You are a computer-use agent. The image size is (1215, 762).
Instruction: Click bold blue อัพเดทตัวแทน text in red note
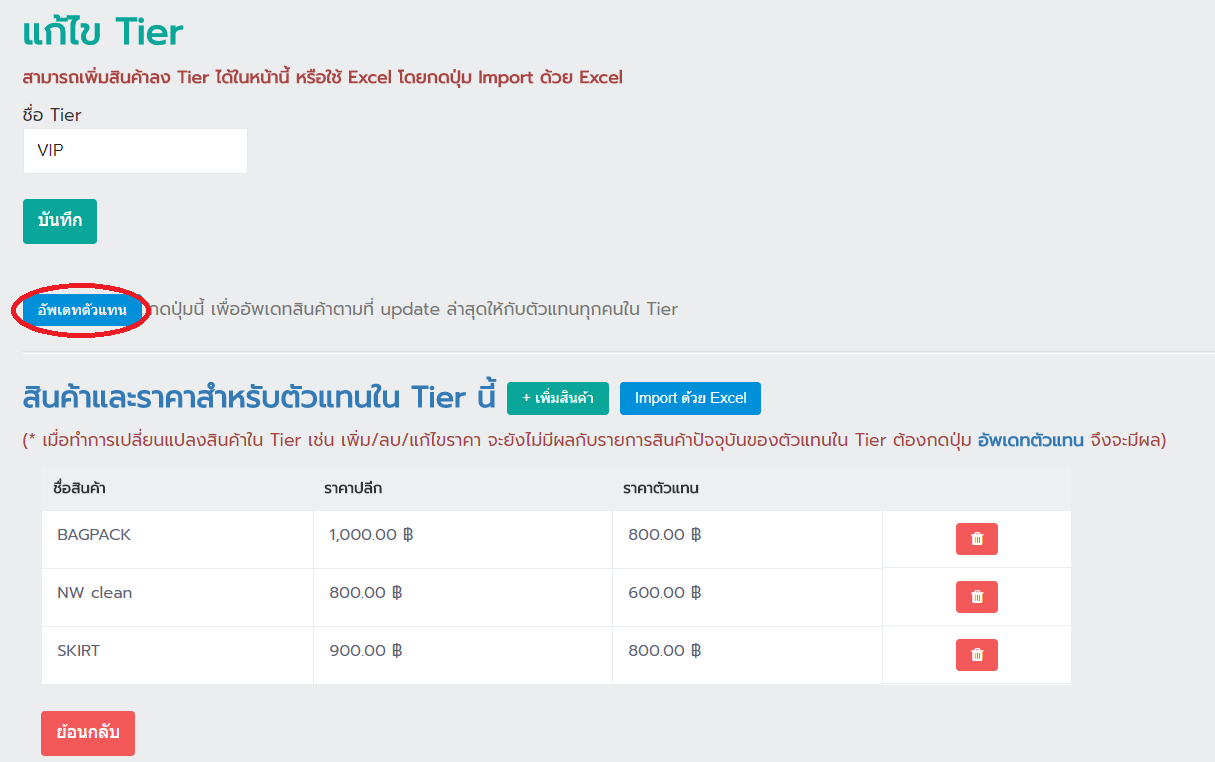(1030, 440)
